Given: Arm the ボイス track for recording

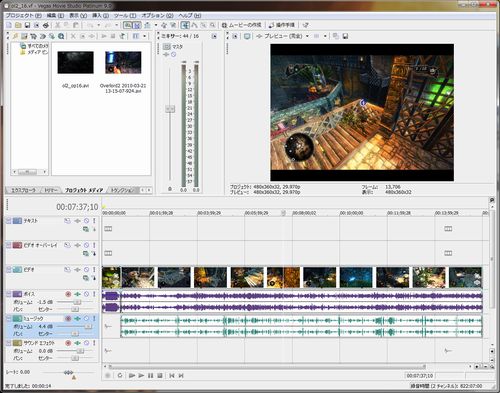Looking at the screenshot, I should click(x=68, y=294).
